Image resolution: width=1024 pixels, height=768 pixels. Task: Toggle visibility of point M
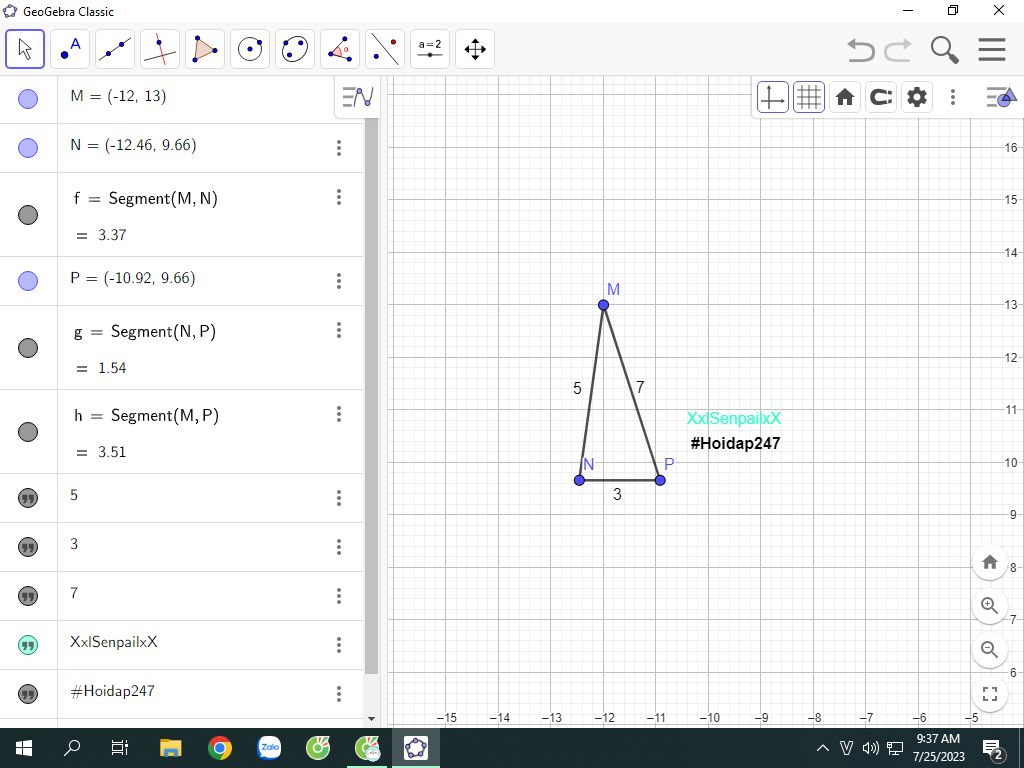[x=28, y=98]
